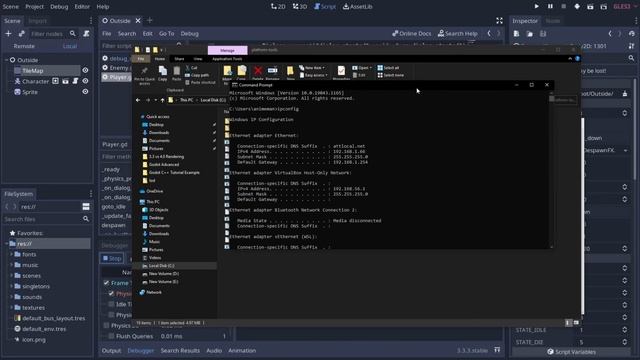Toggle Sprite node visibility

[85, 91]
